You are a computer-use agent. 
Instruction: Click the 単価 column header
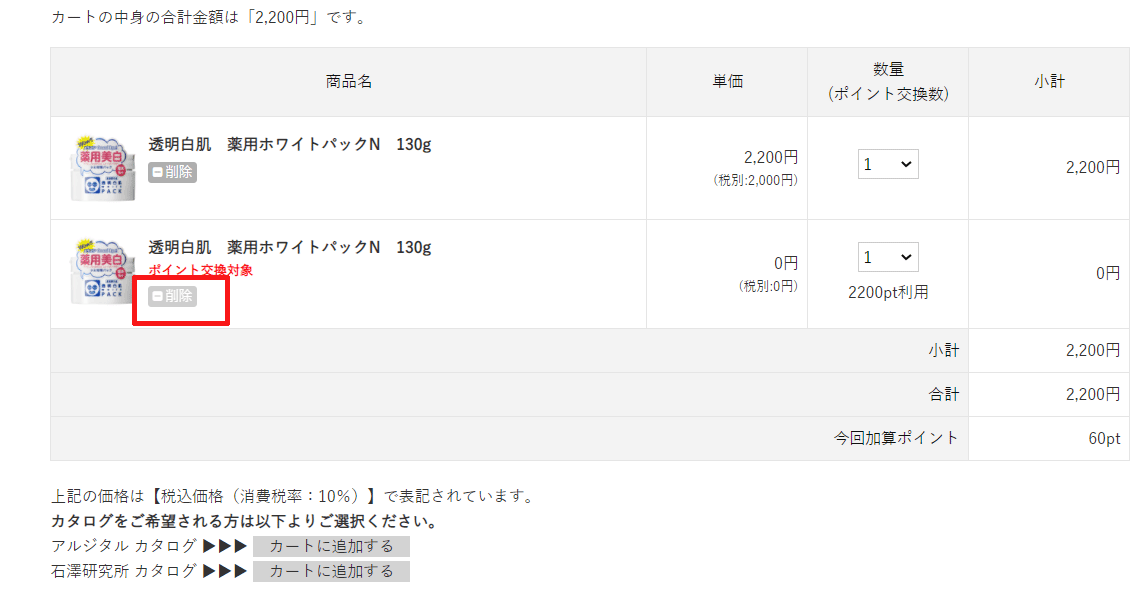[727, 81]
